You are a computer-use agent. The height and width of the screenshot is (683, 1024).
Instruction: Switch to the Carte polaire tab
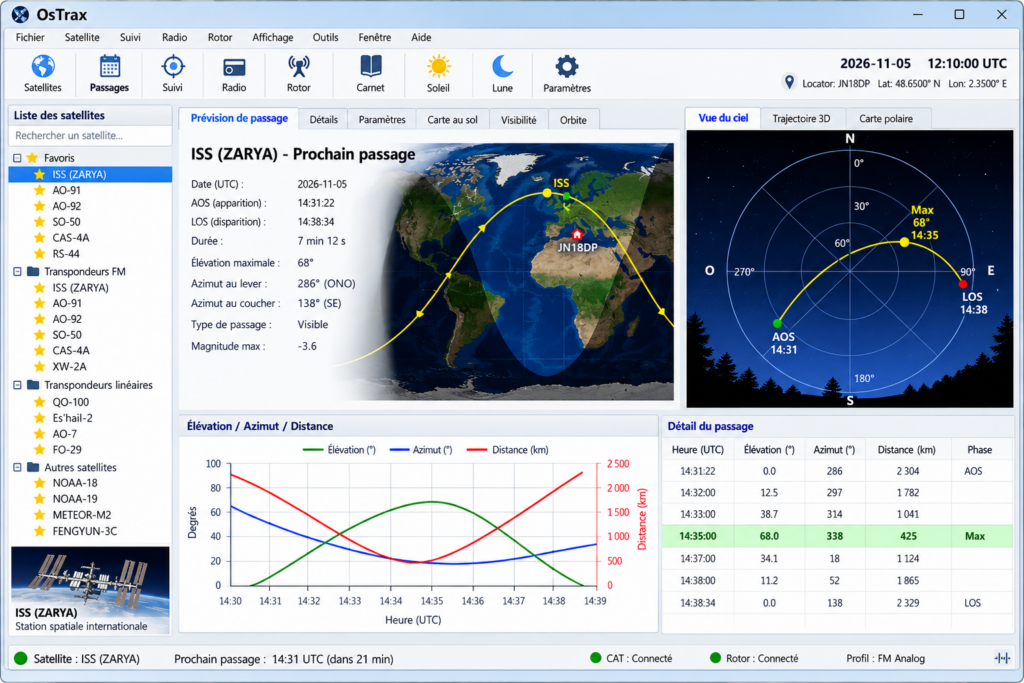pyautogui.click(x=886, y=118)
